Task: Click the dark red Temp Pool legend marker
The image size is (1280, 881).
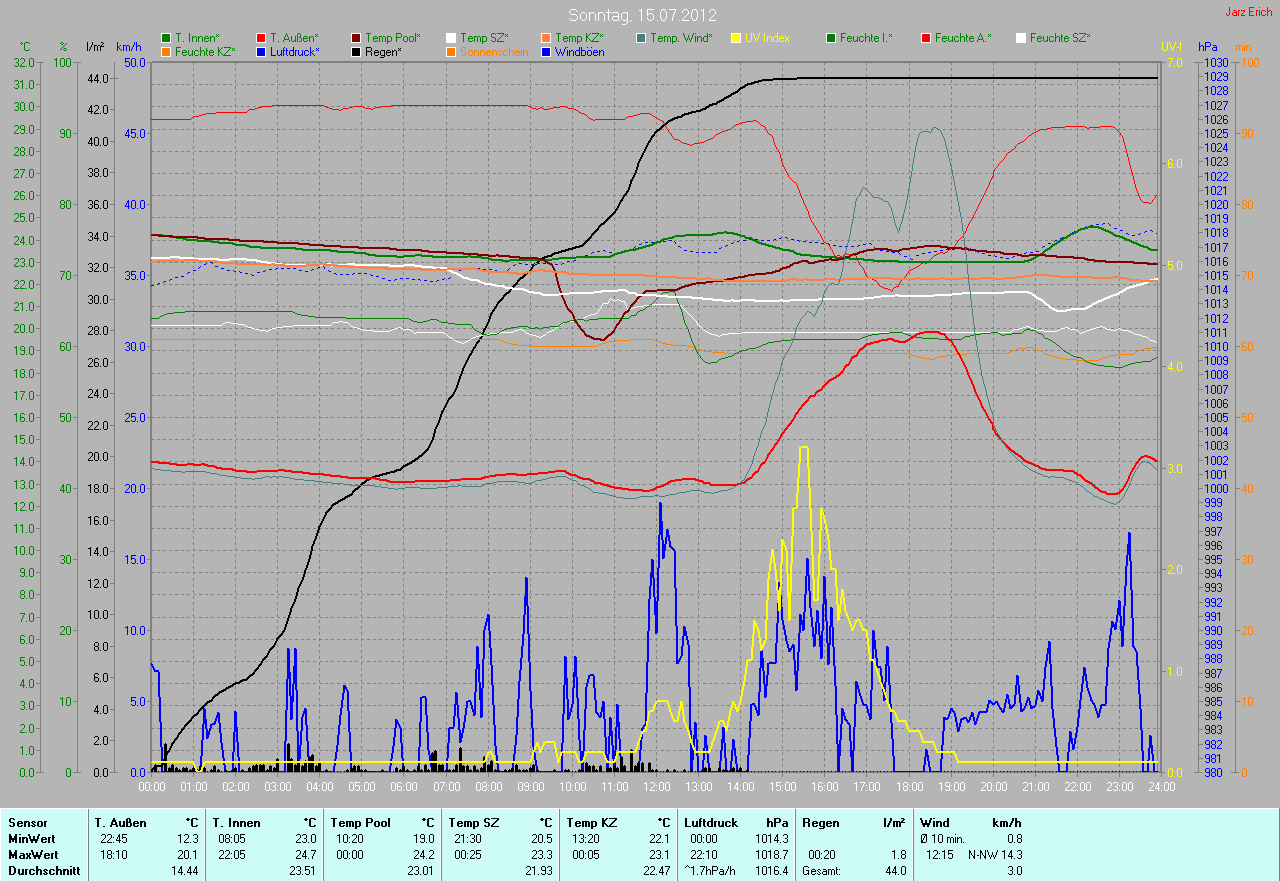Action: 356,38
